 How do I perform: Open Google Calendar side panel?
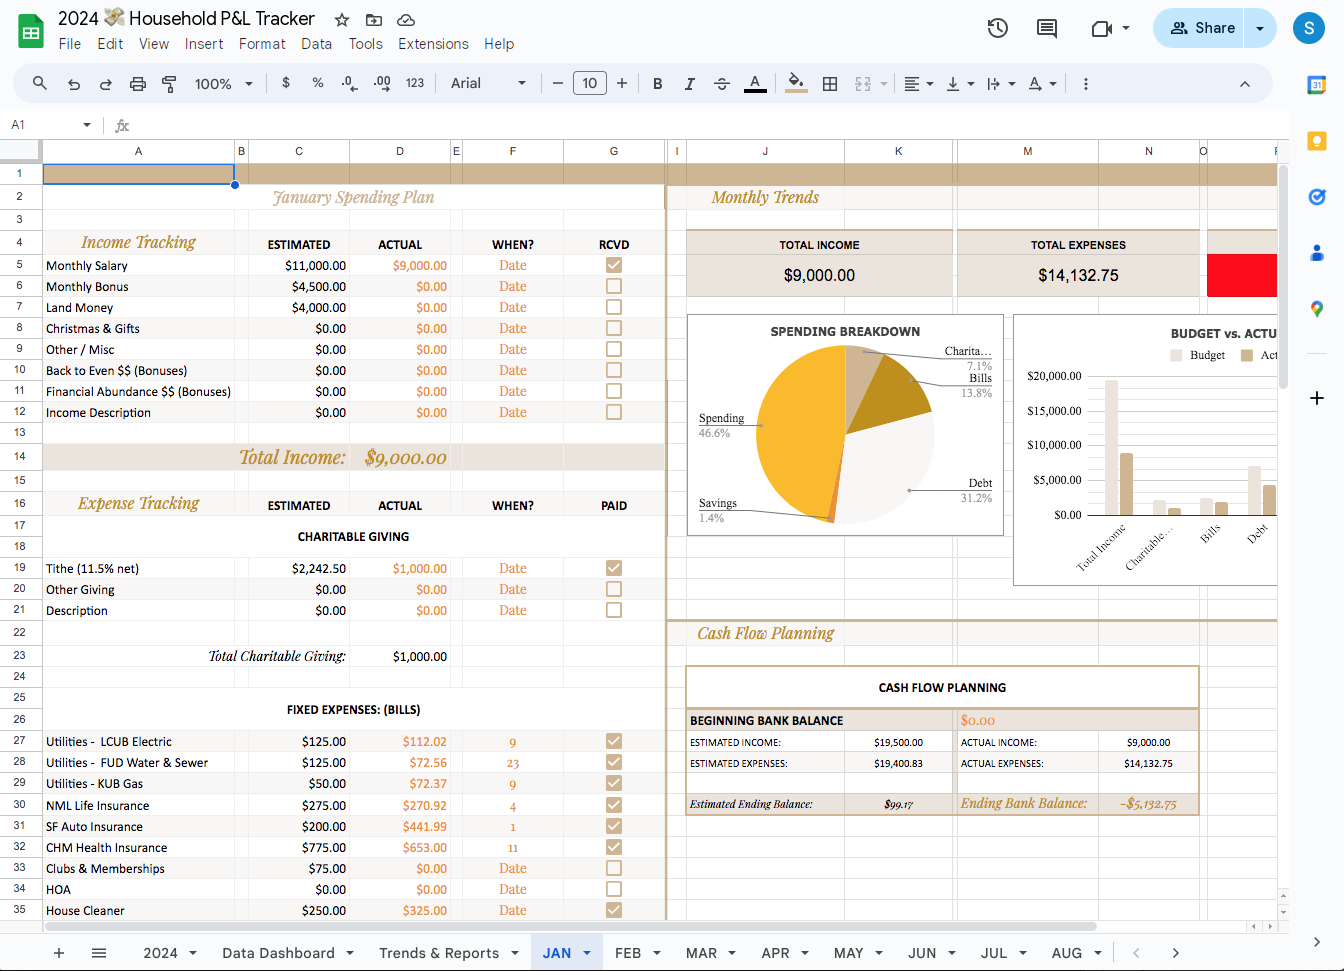(x=1317, y=85)
